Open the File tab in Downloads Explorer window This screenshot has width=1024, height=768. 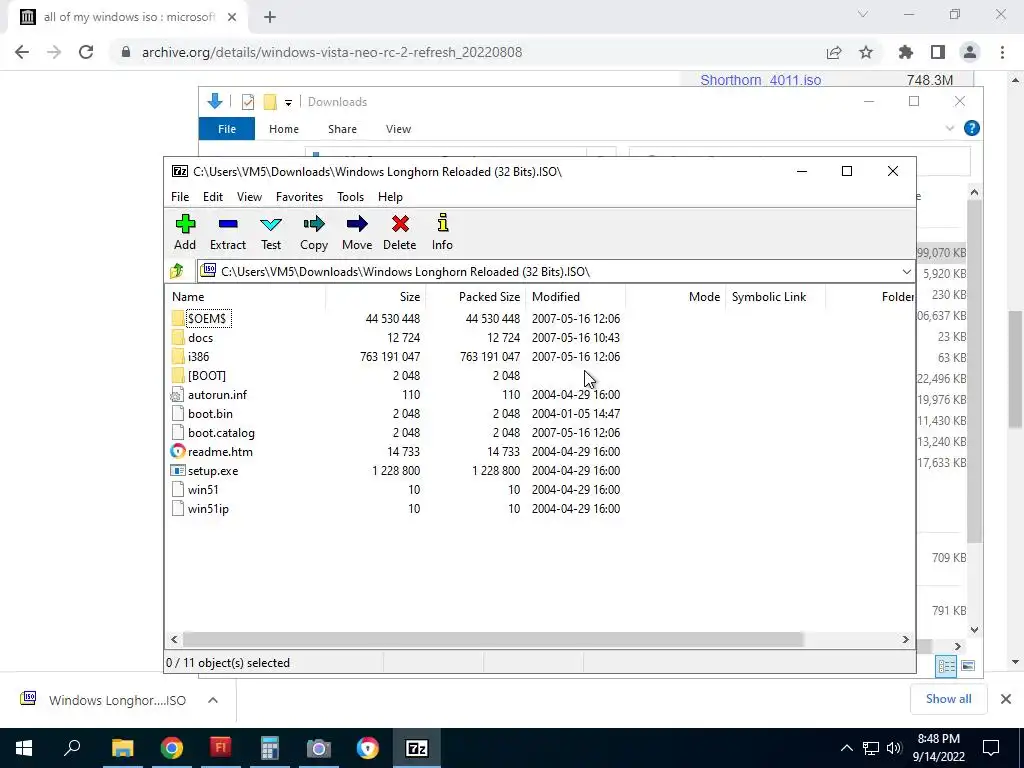pos(227,129)
